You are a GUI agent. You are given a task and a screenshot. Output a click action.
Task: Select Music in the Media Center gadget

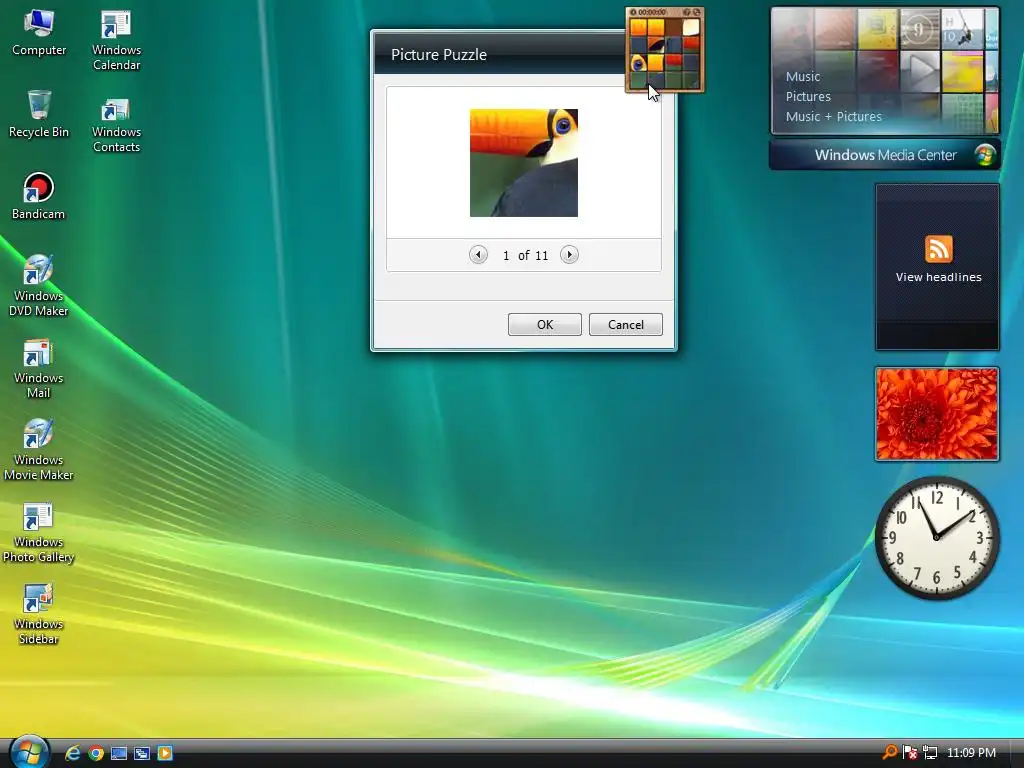803,76
